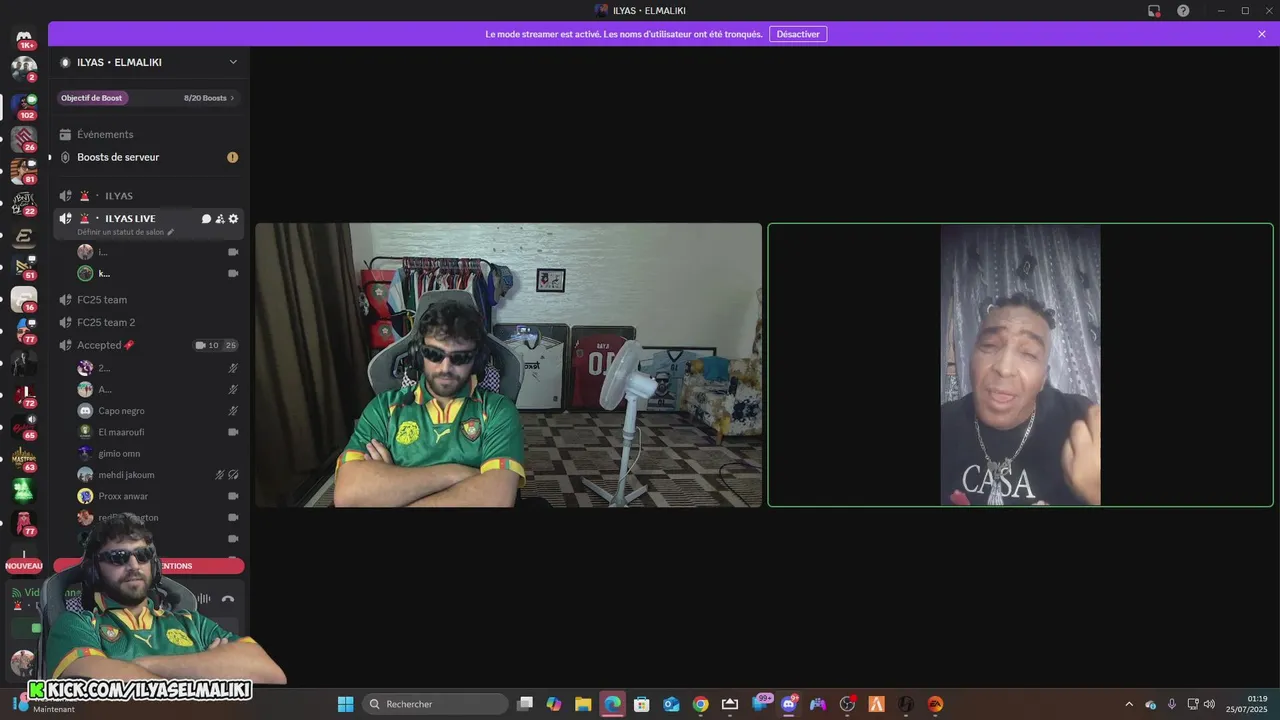Viewport: 1280px width, 720px height.
Task: Show hidden system tray icons chevron
Action: pos(1129,704)
